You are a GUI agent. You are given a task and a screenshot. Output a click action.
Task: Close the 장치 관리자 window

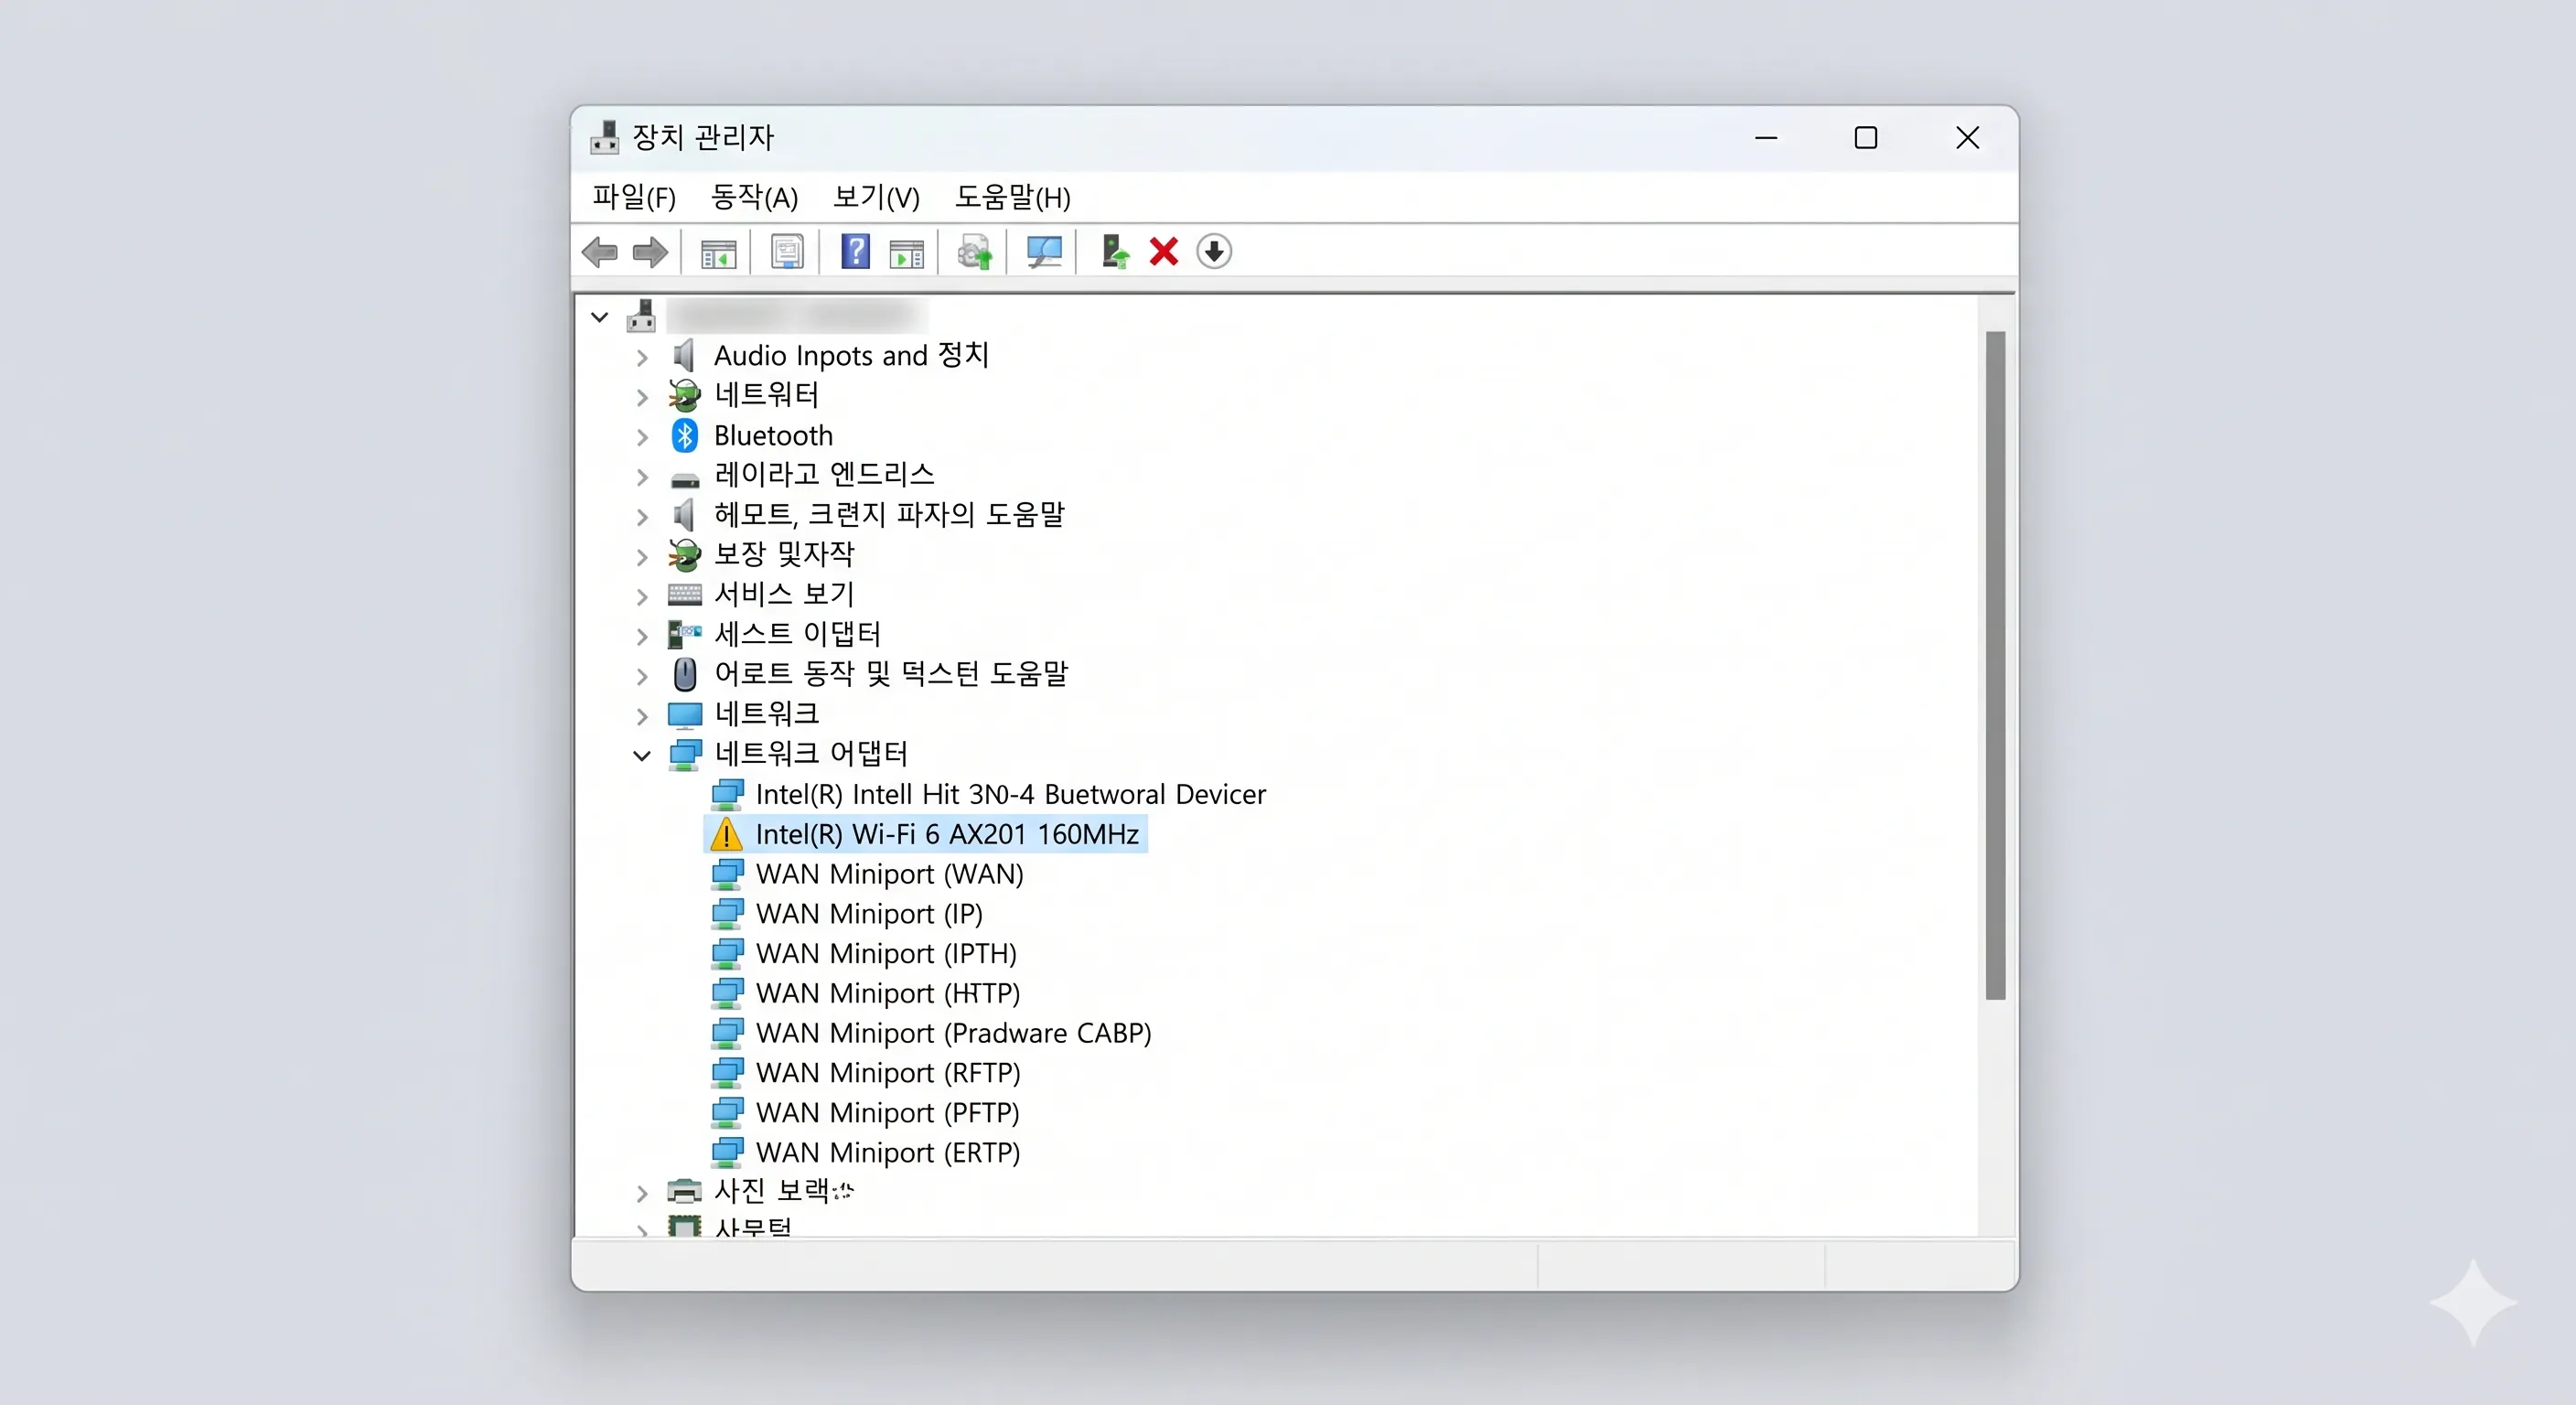1967,138
